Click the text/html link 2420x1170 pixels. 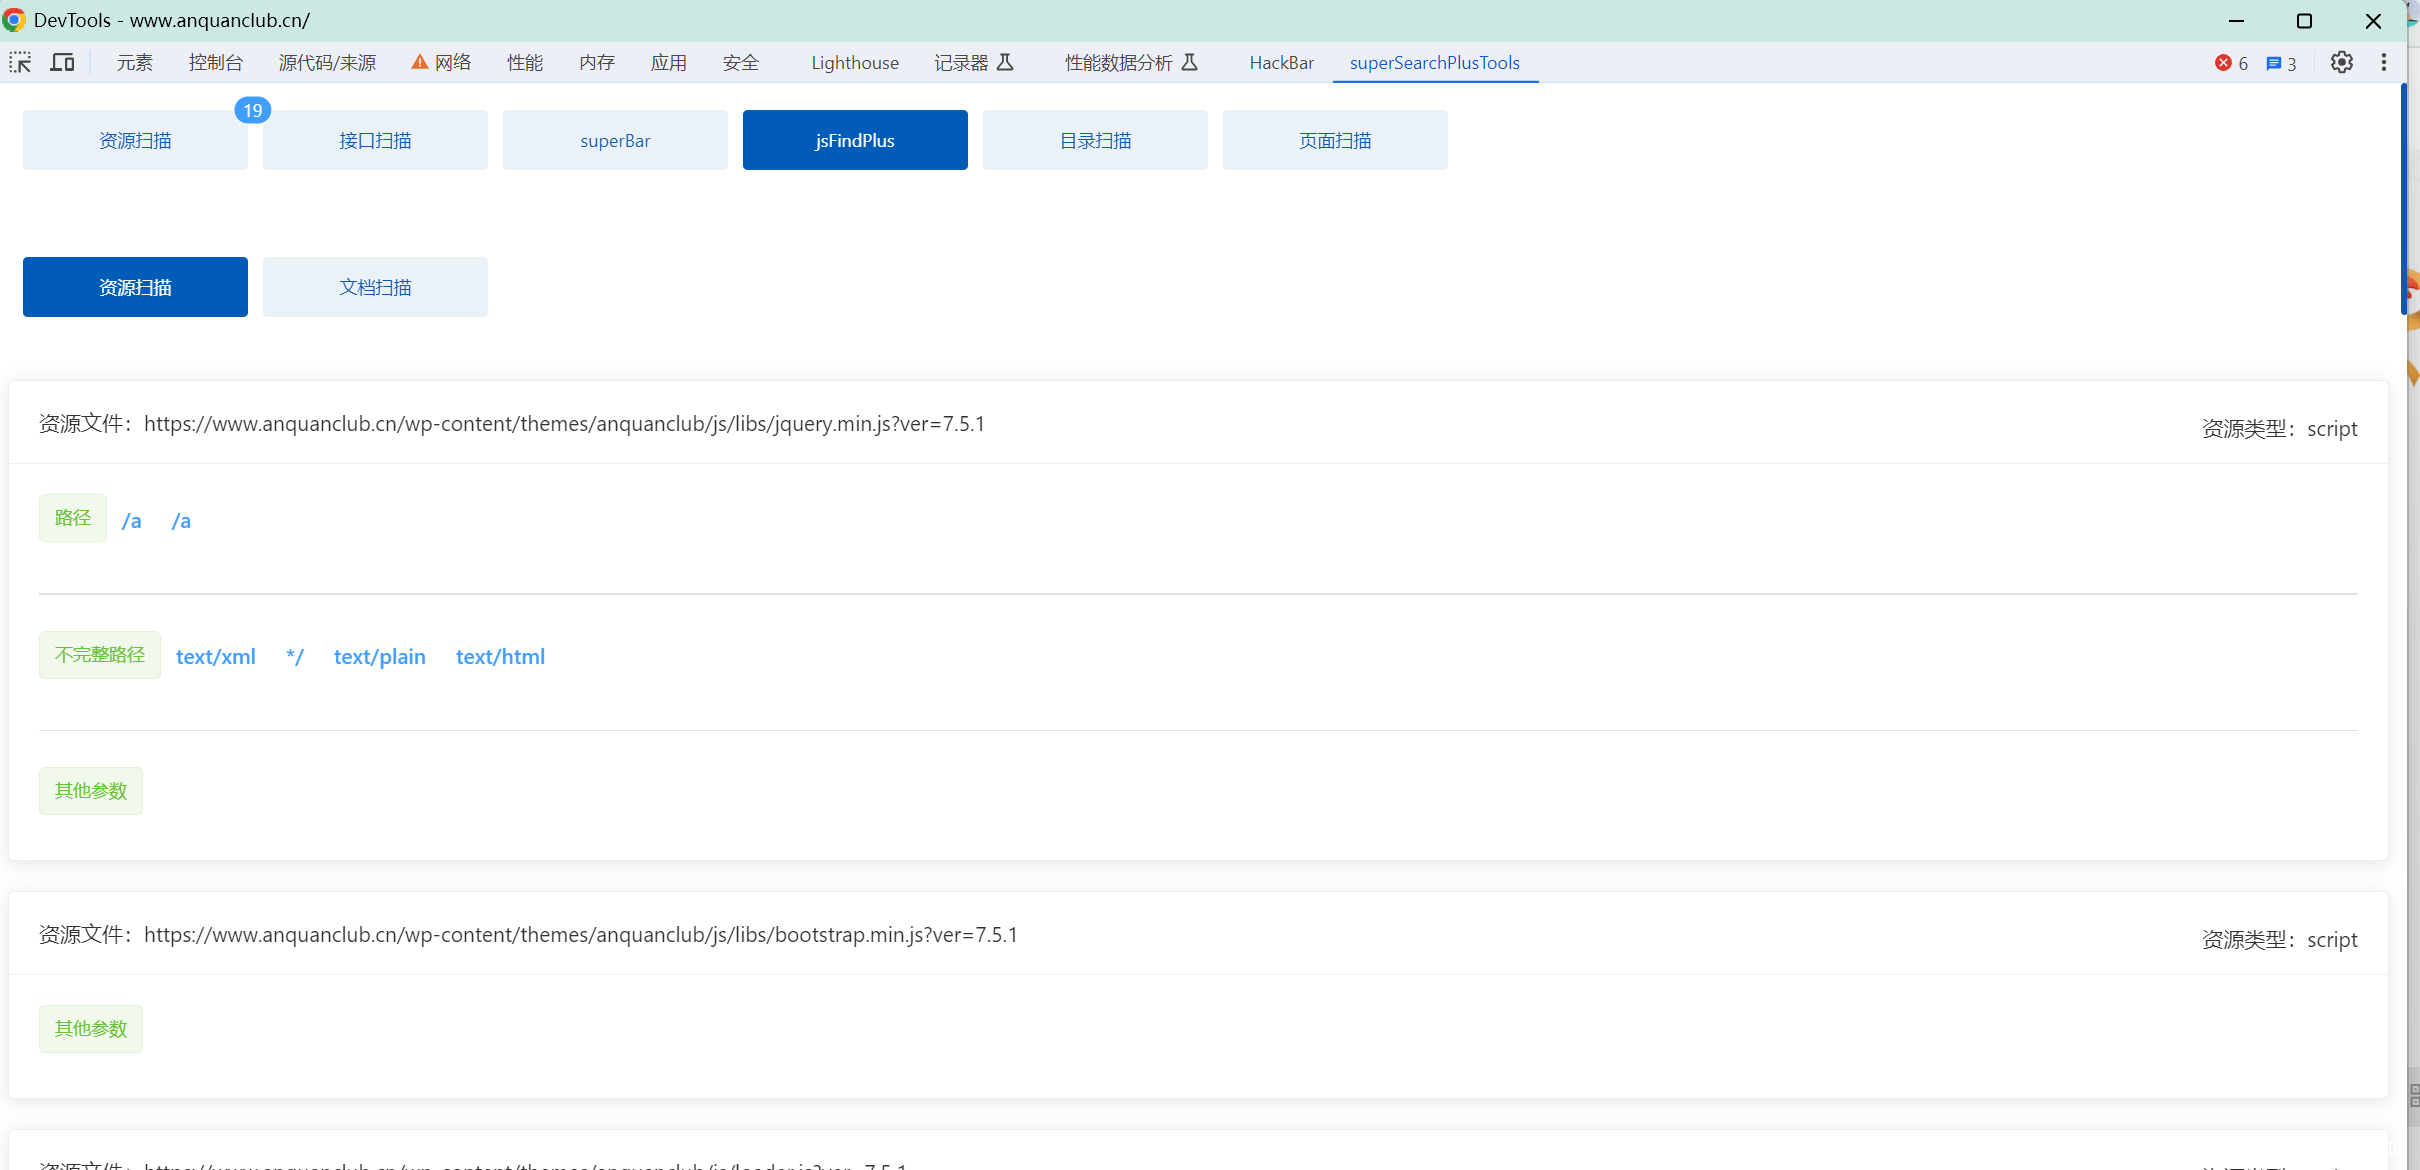coord(500,657)
